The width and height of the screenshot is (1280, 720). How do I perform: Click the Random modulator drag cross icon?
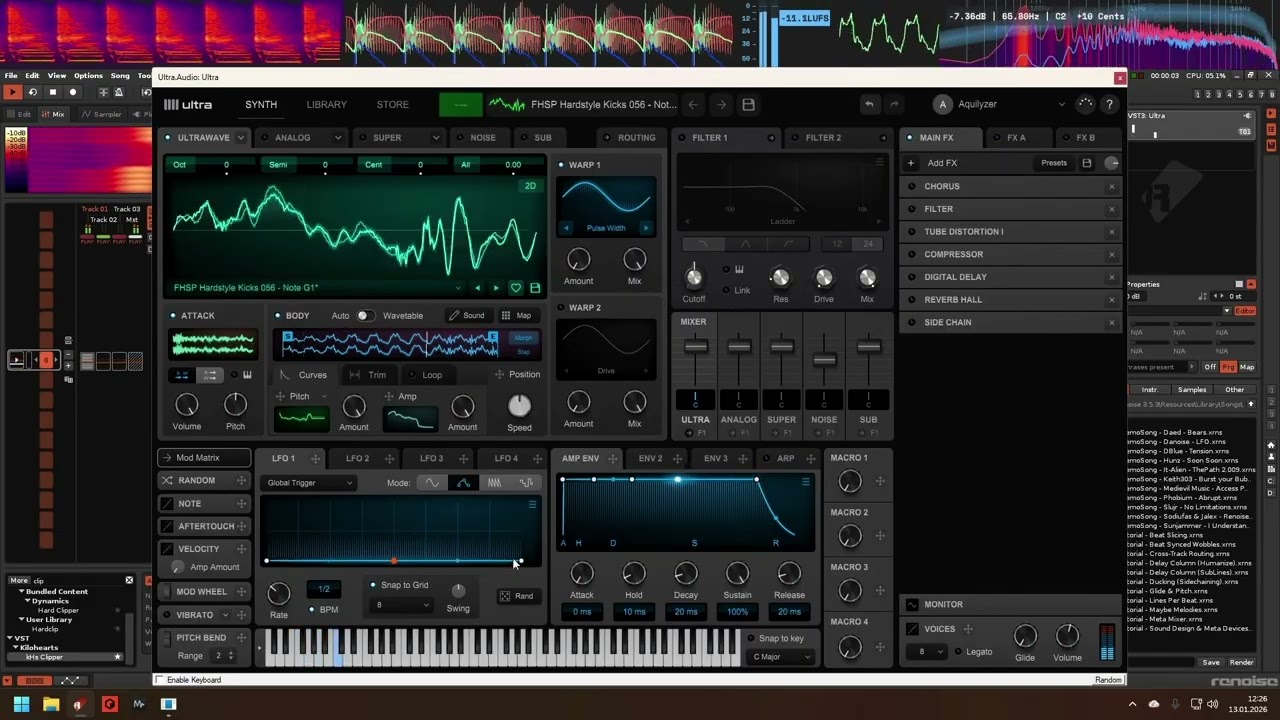pos(241,481)
